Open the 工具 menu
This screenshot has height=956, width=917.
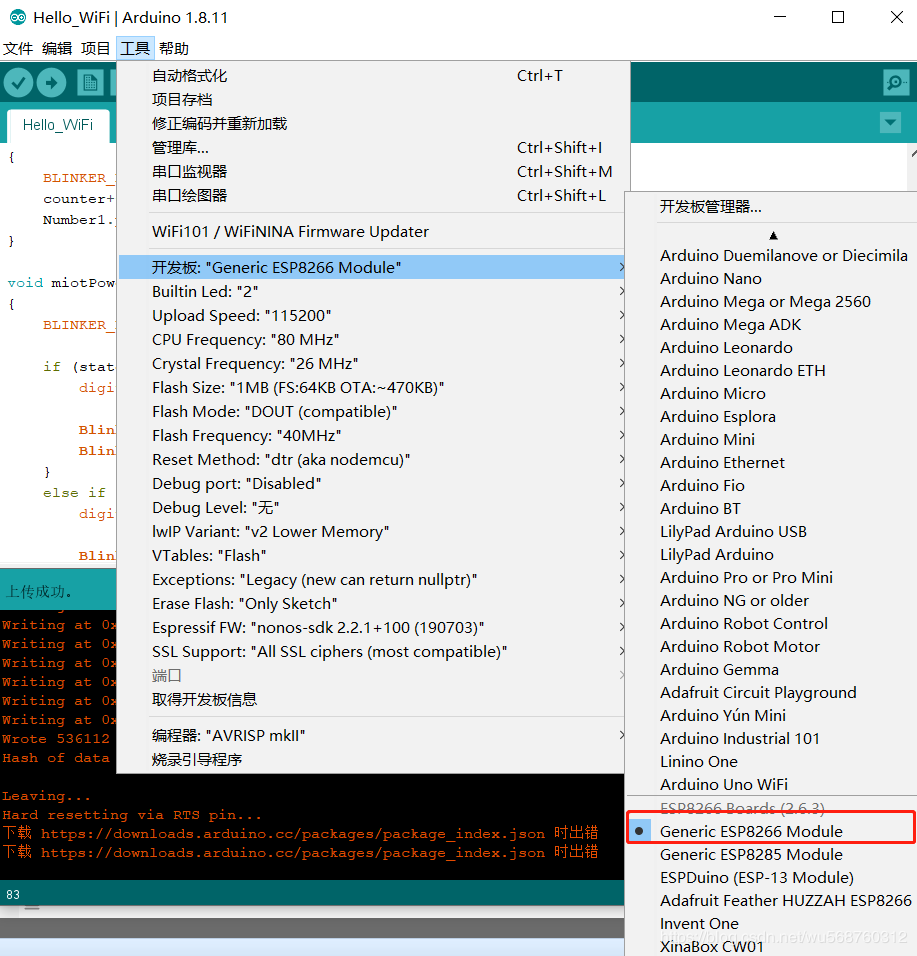pos(135,48)
